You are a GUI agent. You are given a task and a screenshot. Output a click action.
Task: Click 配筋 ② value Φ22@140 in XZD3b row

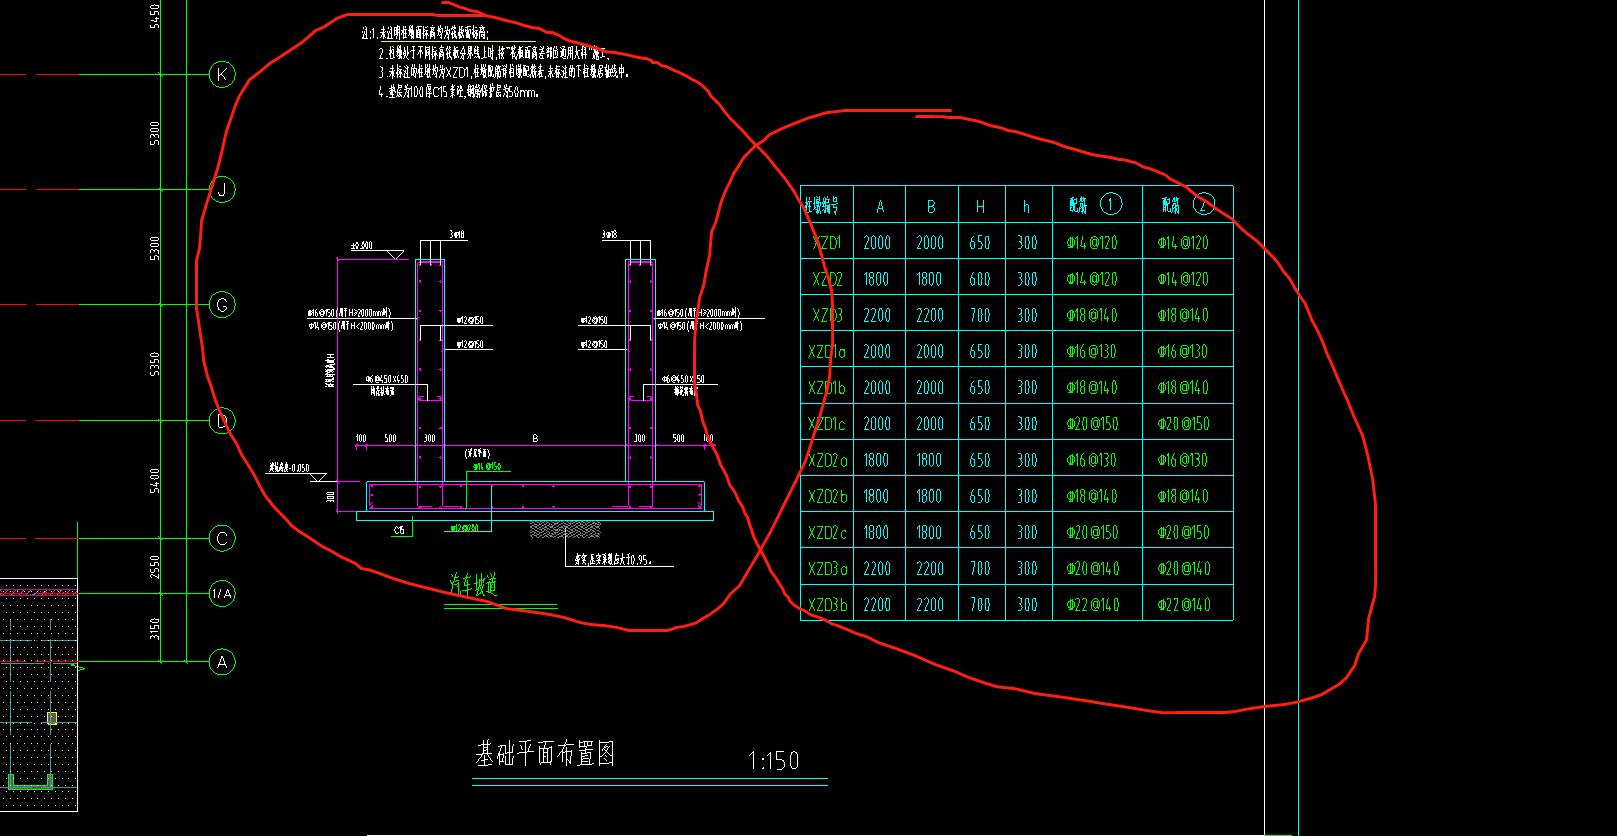coord(1183,605)
